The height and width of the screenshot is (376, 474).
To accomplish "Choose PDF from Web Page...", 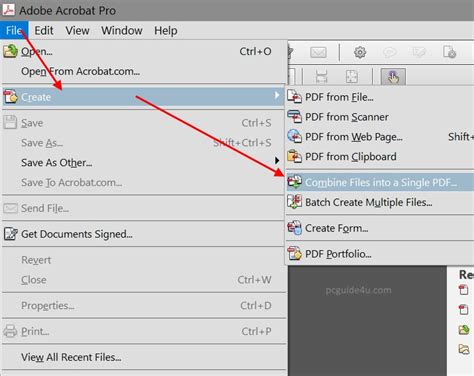I will pos(380,137).
